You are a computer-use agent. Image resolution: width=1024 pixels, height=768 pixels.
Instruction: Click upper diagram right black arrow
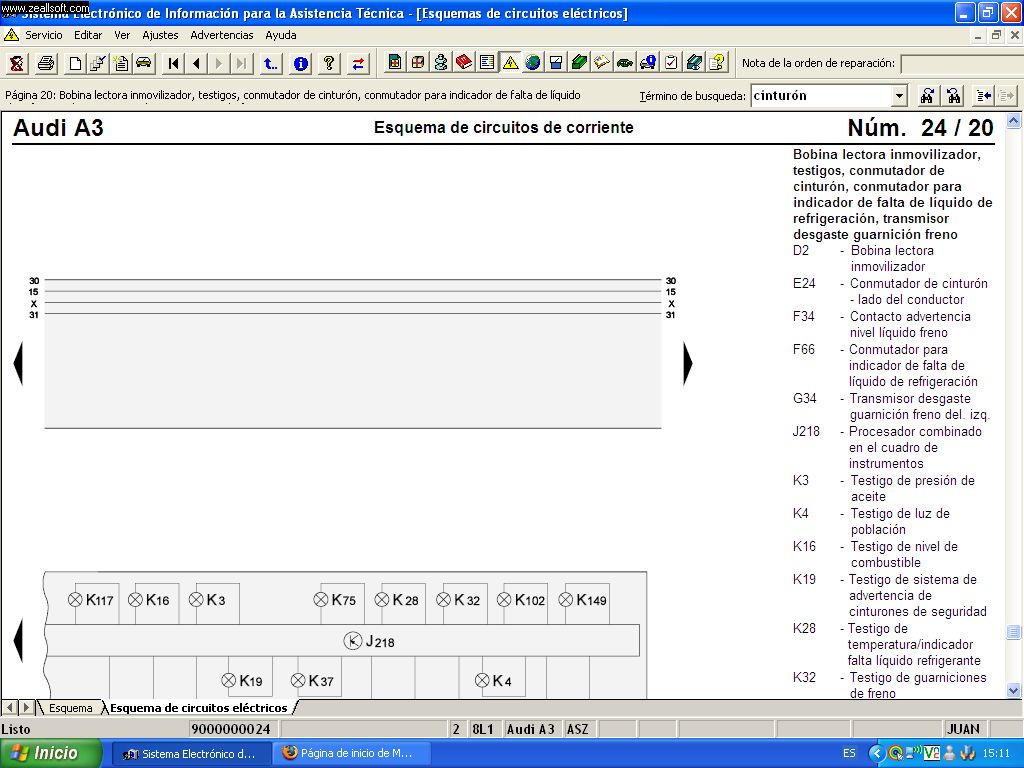(688, 363)
